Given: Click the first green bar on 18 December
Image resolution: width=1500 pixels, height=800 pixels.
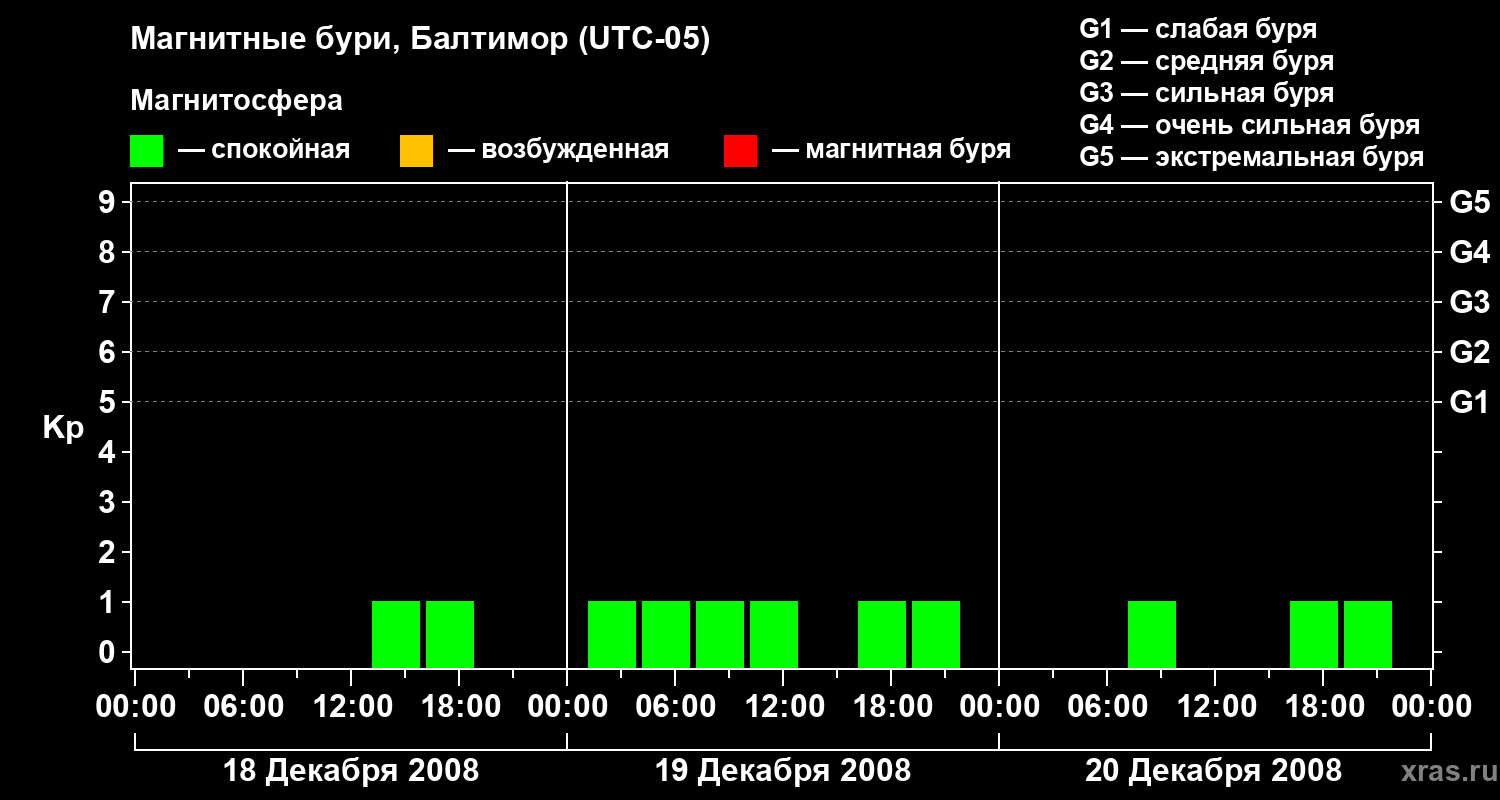Looking at the screenshot, I should point(396,634).
